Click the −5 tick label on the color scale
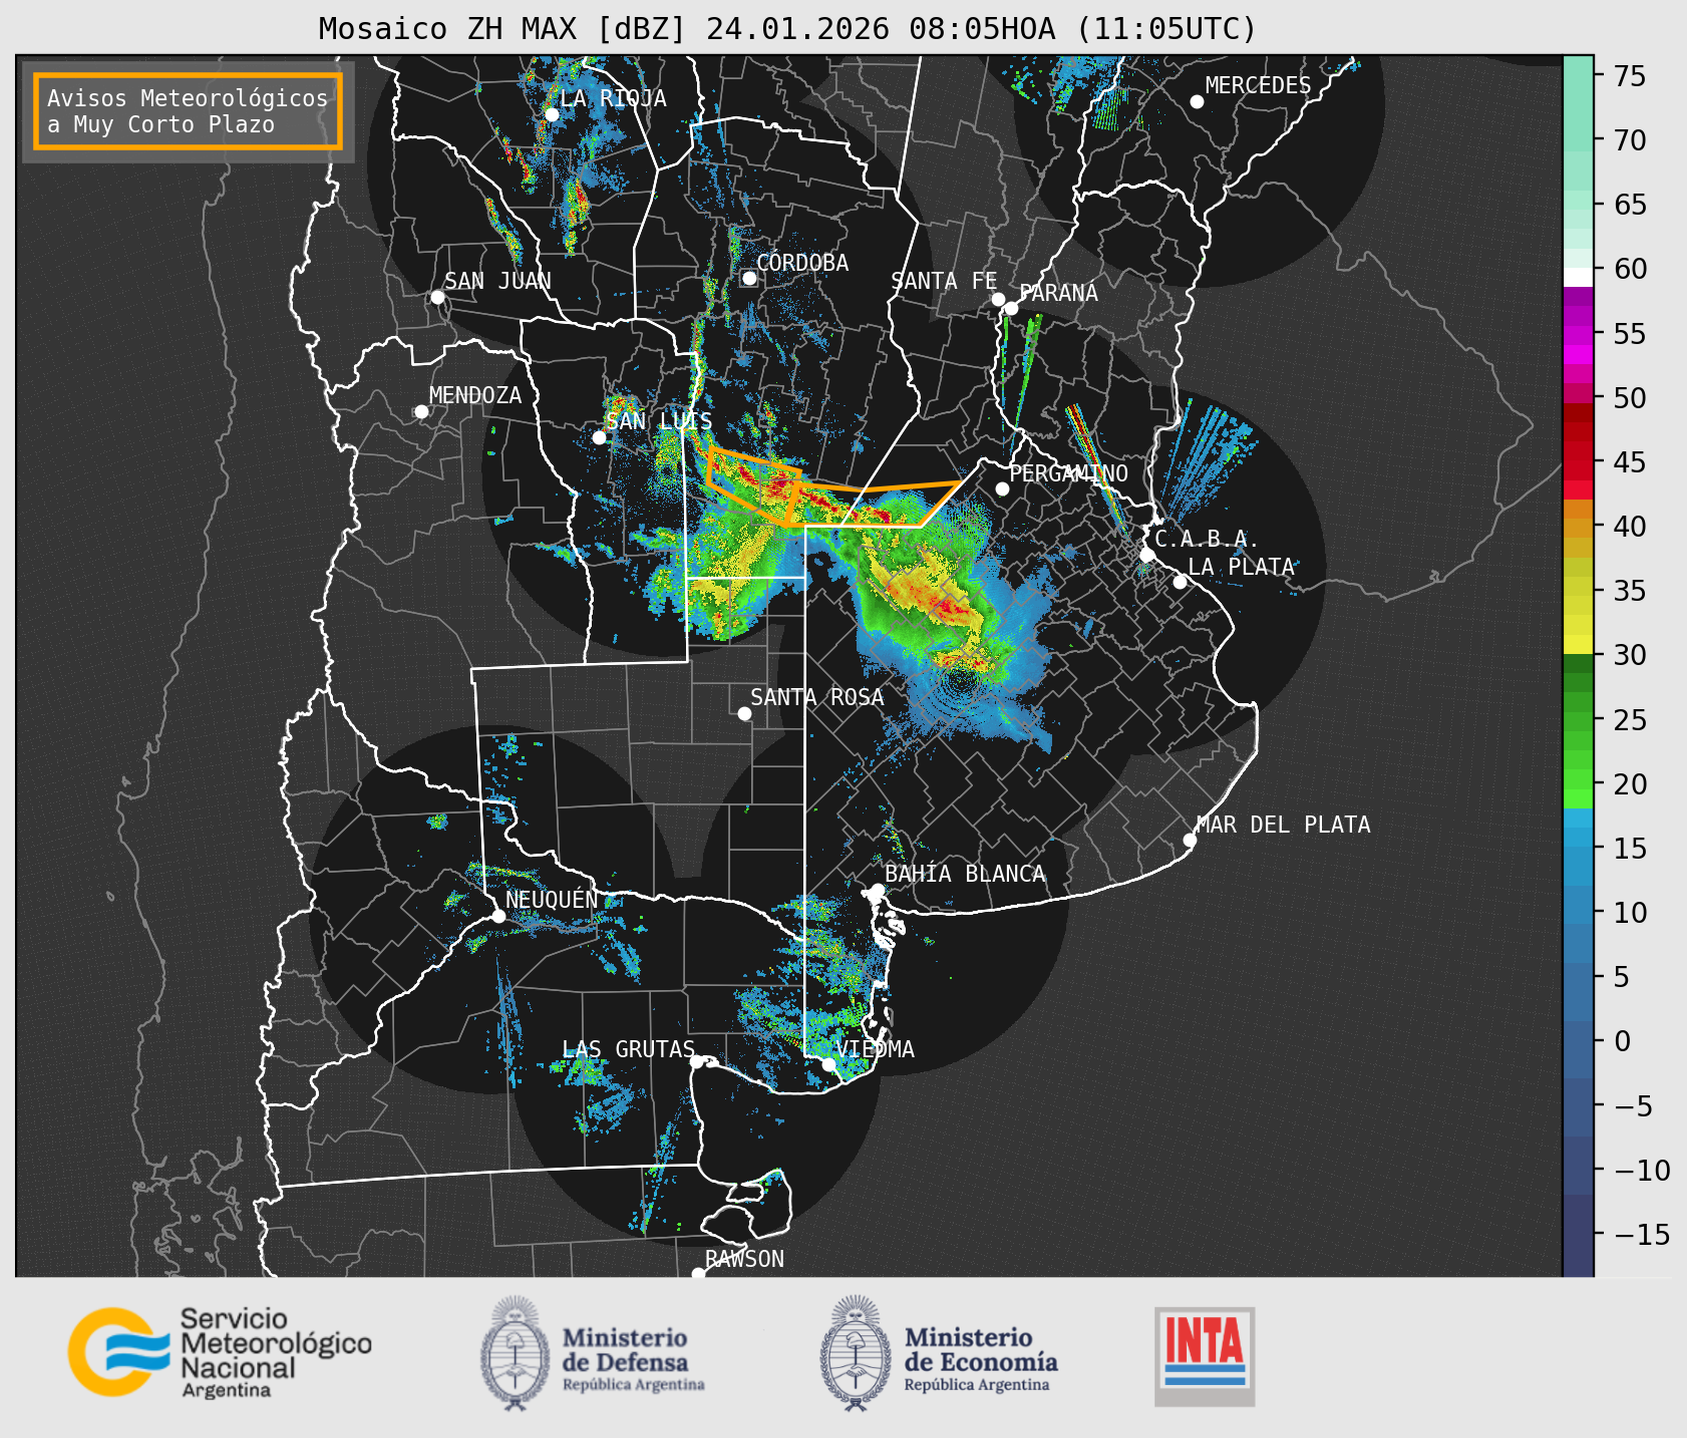This screenshot has height=1438, width=1687. tap(1634, 1106)
